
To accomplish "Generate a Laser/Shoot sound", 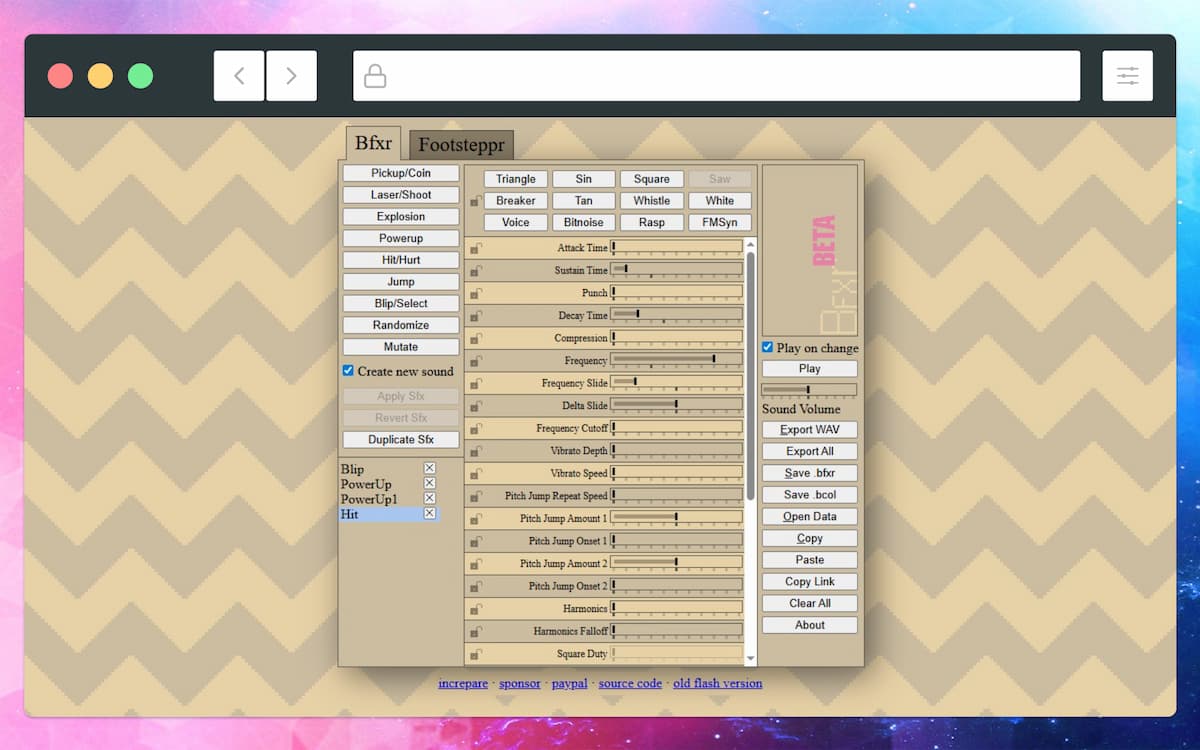I will [x=401, y=195].
